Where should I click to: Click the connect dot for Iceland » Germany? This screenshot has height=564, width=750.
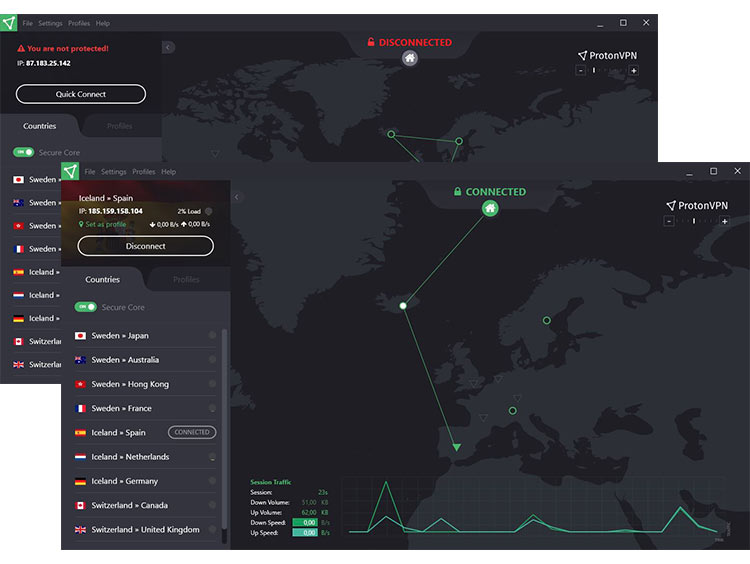pos(212,481)
